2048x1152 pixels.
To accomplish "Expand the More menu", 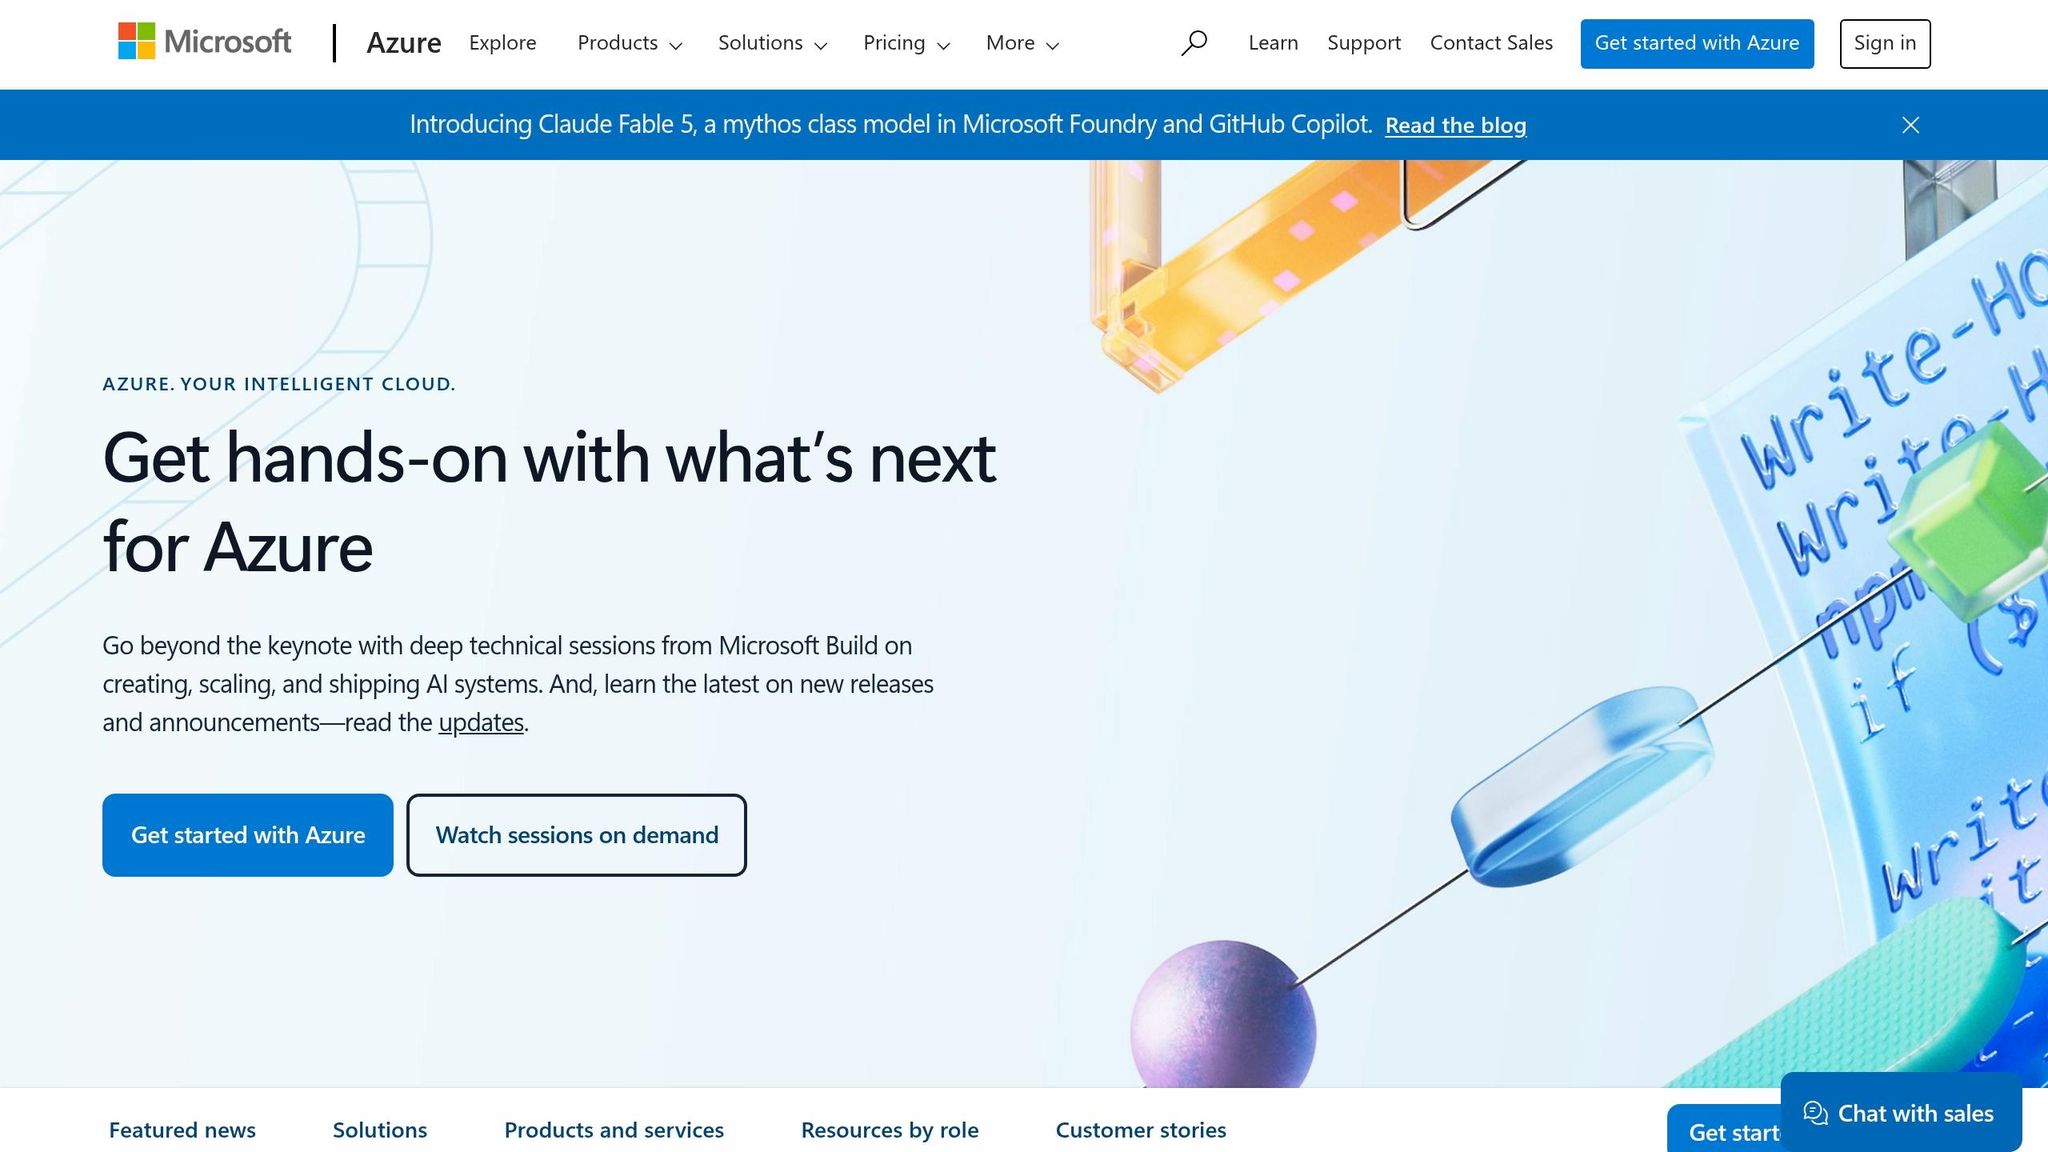I will coord(1022,43).
